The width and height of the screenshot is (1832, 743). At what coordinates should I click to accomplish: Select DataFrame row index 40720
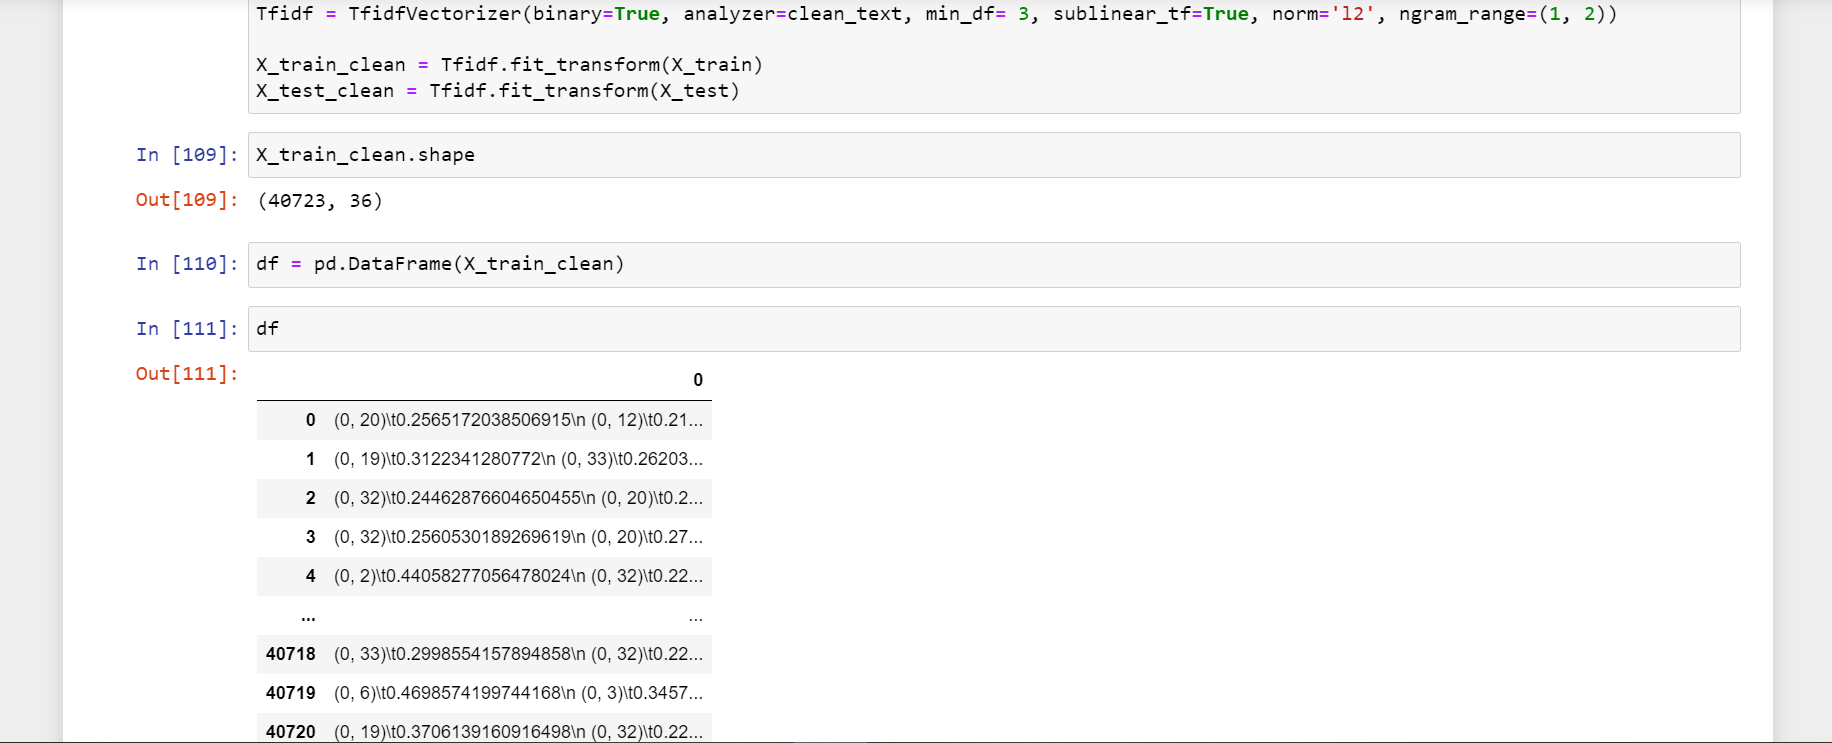tap(290, 731)
